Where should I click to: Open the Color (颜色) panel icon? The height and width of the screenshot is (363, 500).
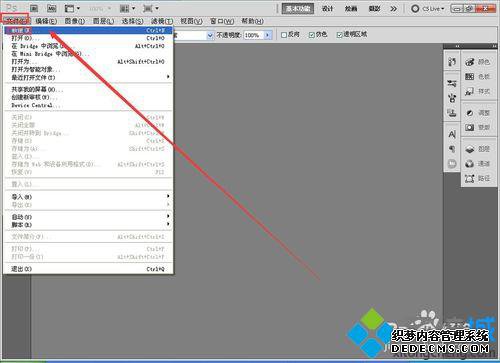pyautogui.click(x=470, y=62)
